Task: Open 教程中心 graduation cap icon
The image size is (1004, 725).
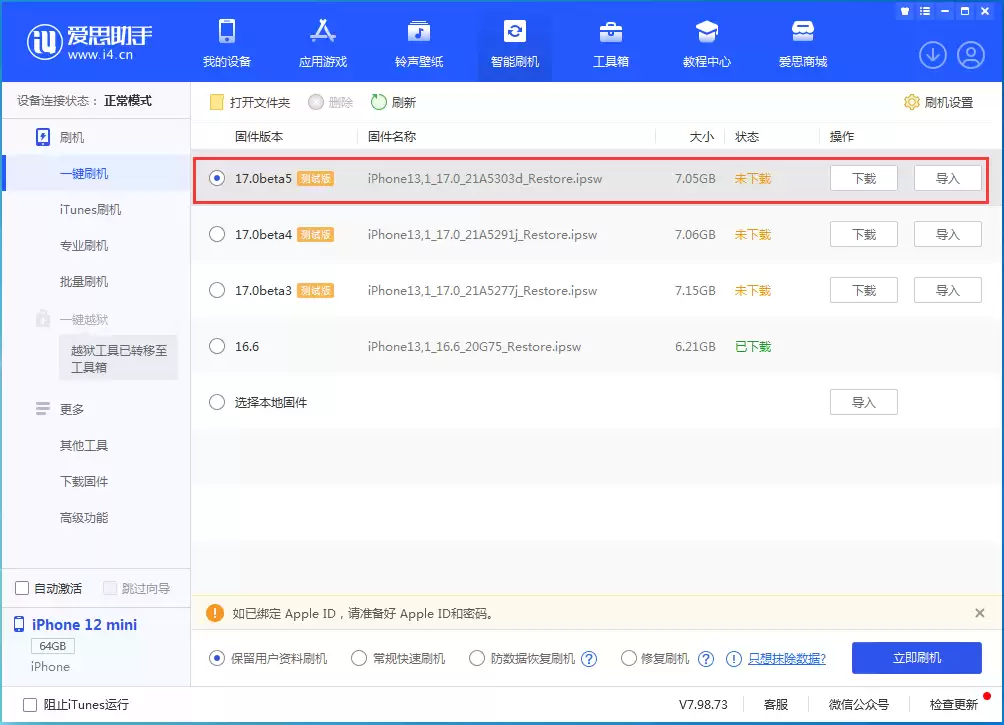Action: coord(707,31)
